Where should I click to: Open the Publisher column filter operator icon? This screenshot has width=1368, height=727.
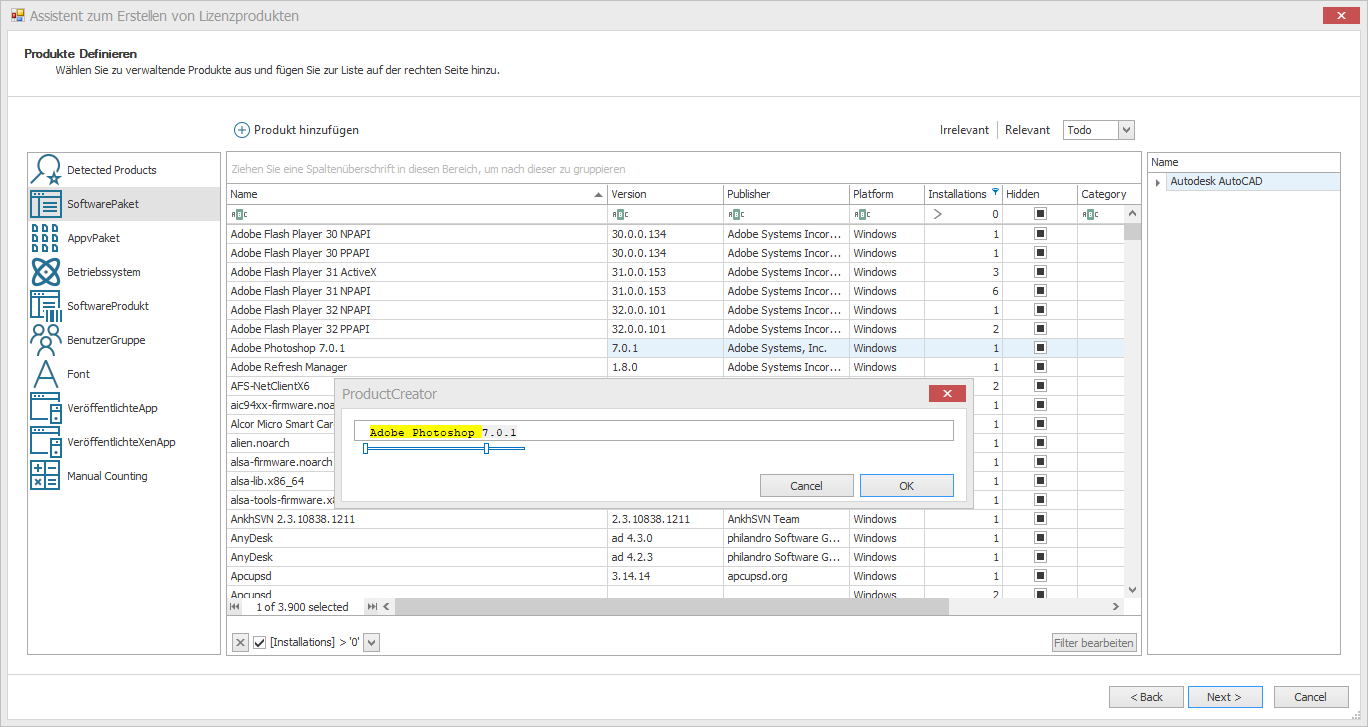pos(736,214)
